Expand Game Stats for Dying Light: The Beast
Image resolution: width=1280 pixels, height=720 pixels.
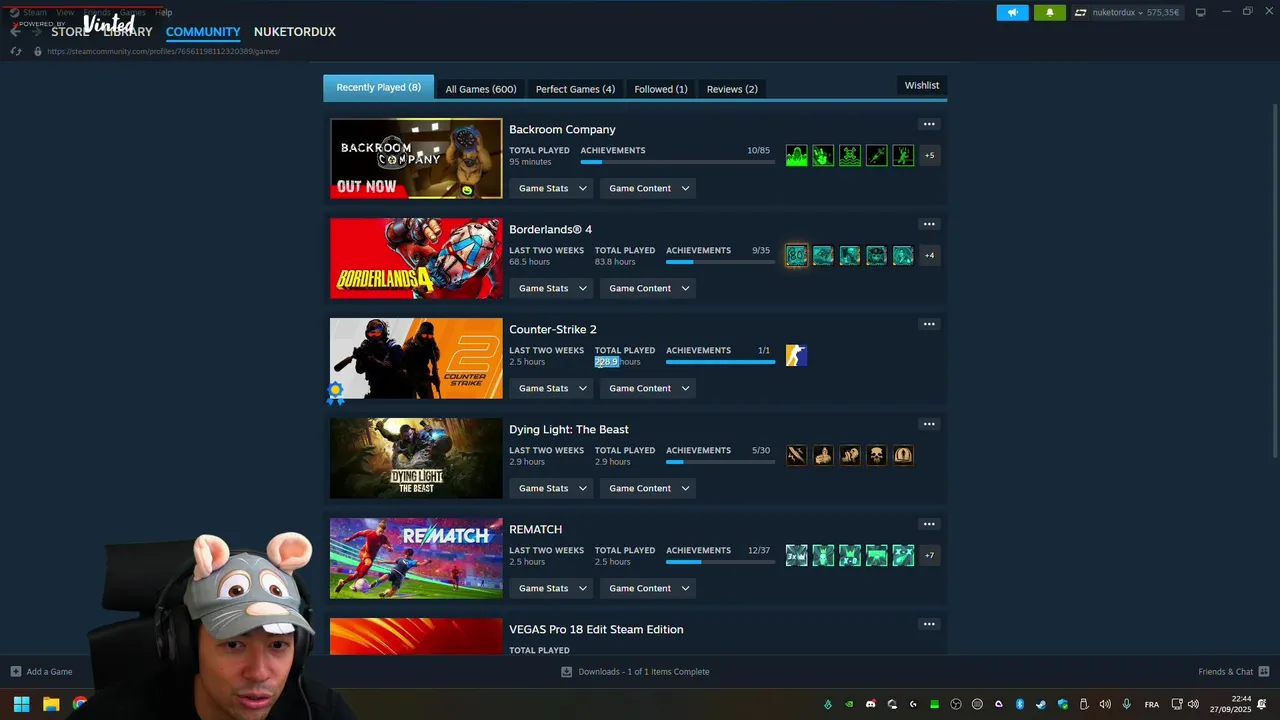553,488
